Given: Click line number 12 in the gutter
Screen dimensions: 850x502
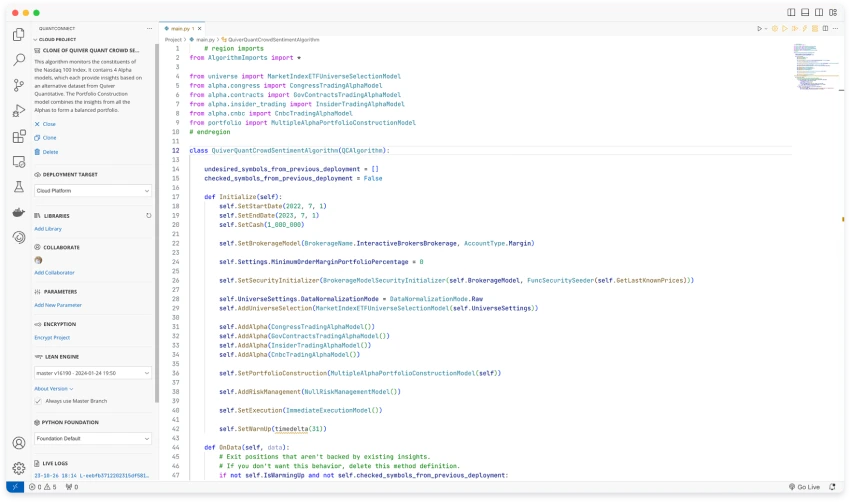Looking at the screenshot, I should tap(176, 151).
